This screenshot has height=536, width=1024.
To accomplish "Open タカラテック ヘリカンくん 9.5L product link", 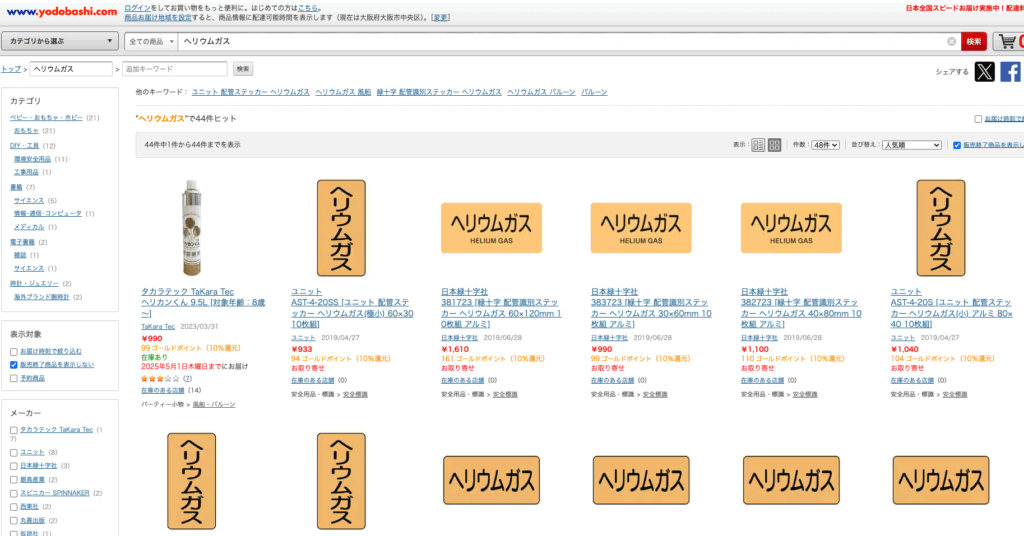I will 203,302.
